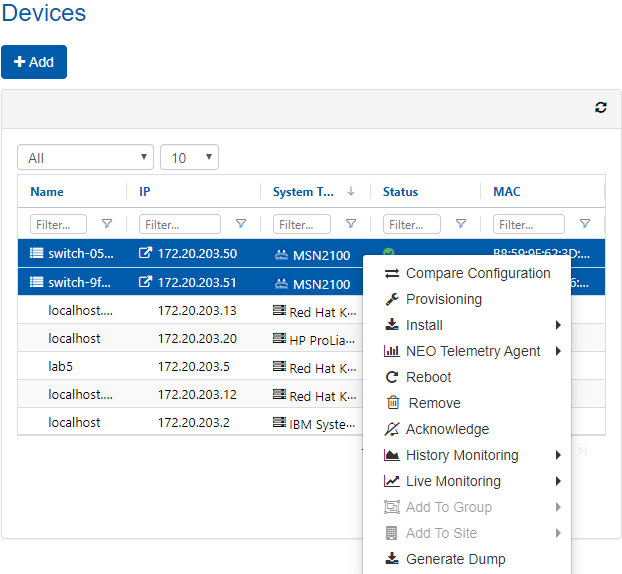The width and height of the screenshot is (622, 574).
Task: Open the page size dropdown showing 10
Action: click(x=189, y=158)
